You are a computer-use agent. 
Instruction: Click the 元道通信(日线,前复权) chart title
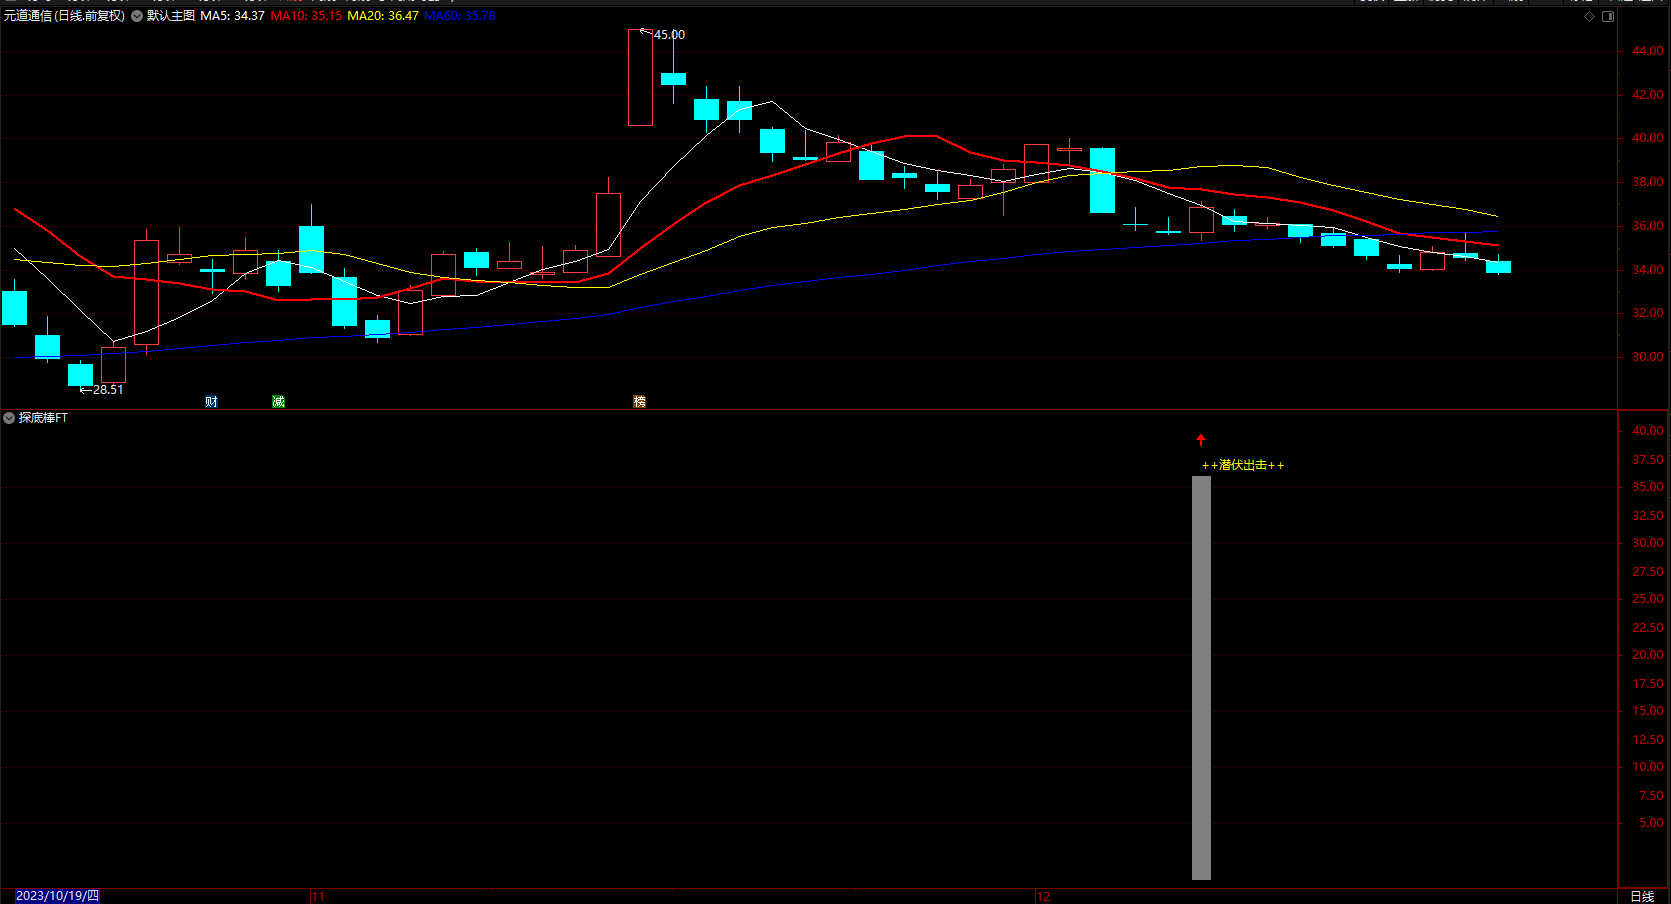(x=65, y=16)
